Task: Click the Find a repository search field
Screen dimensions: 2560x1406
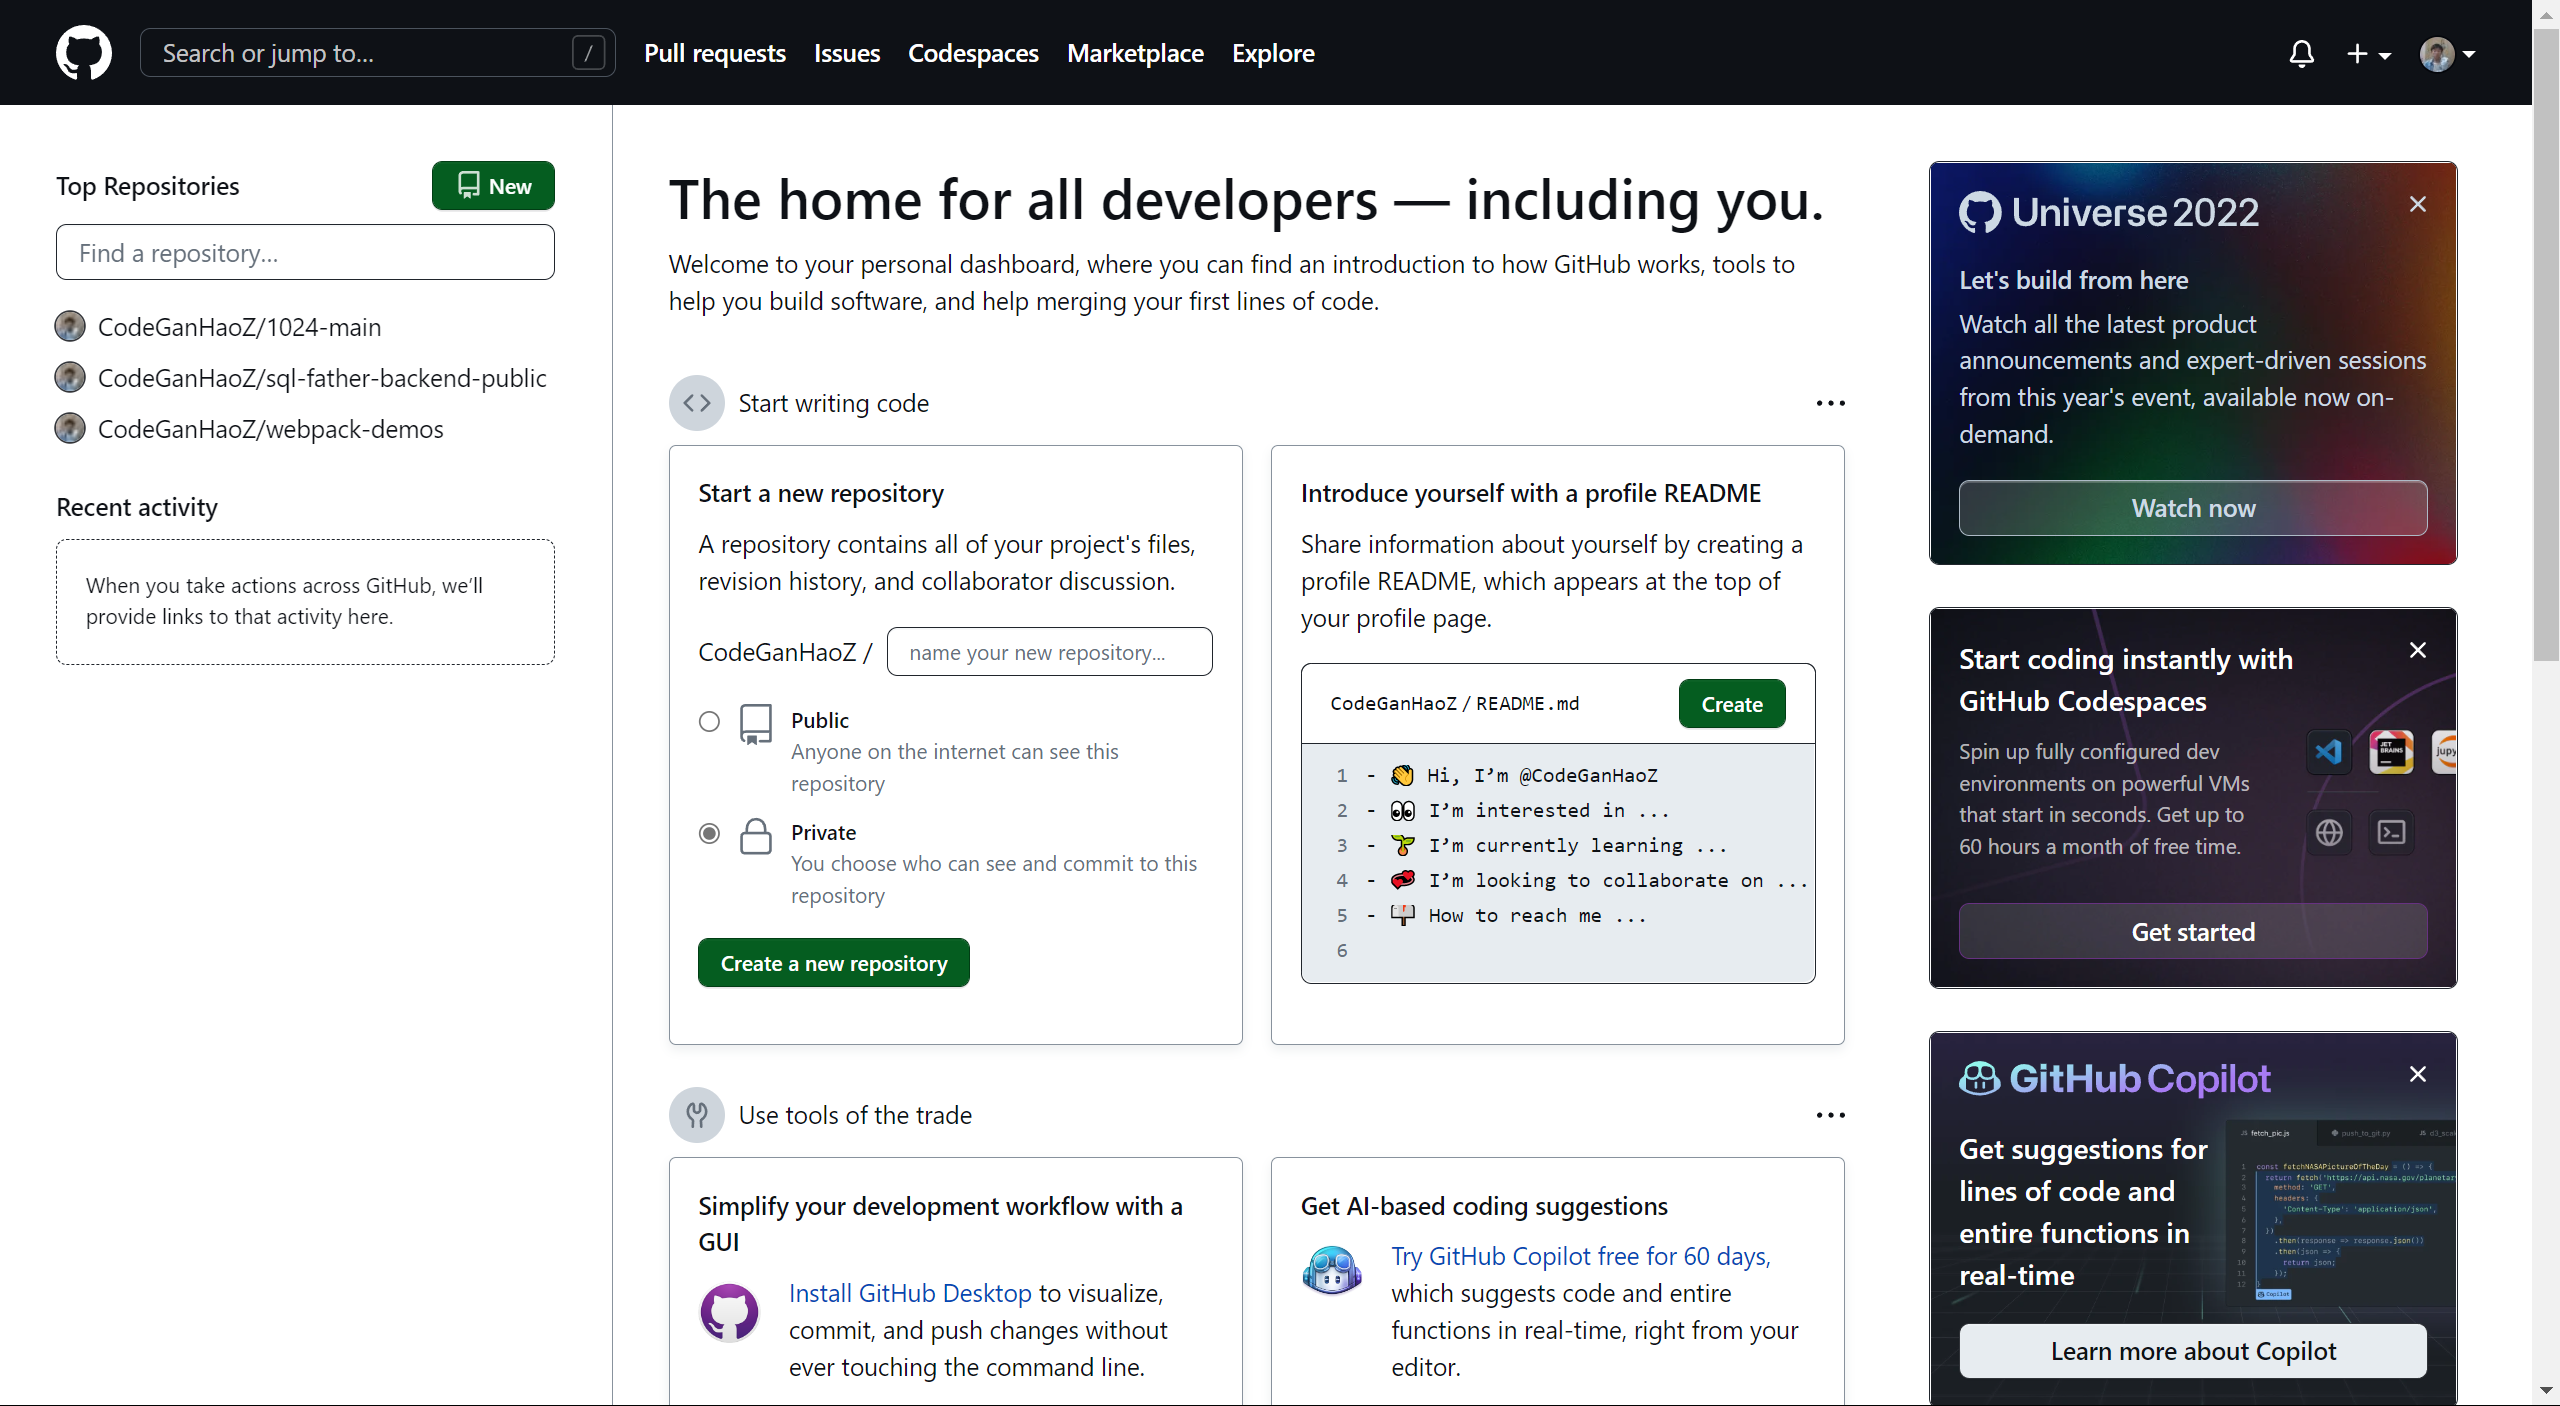Action: [305, 253]
